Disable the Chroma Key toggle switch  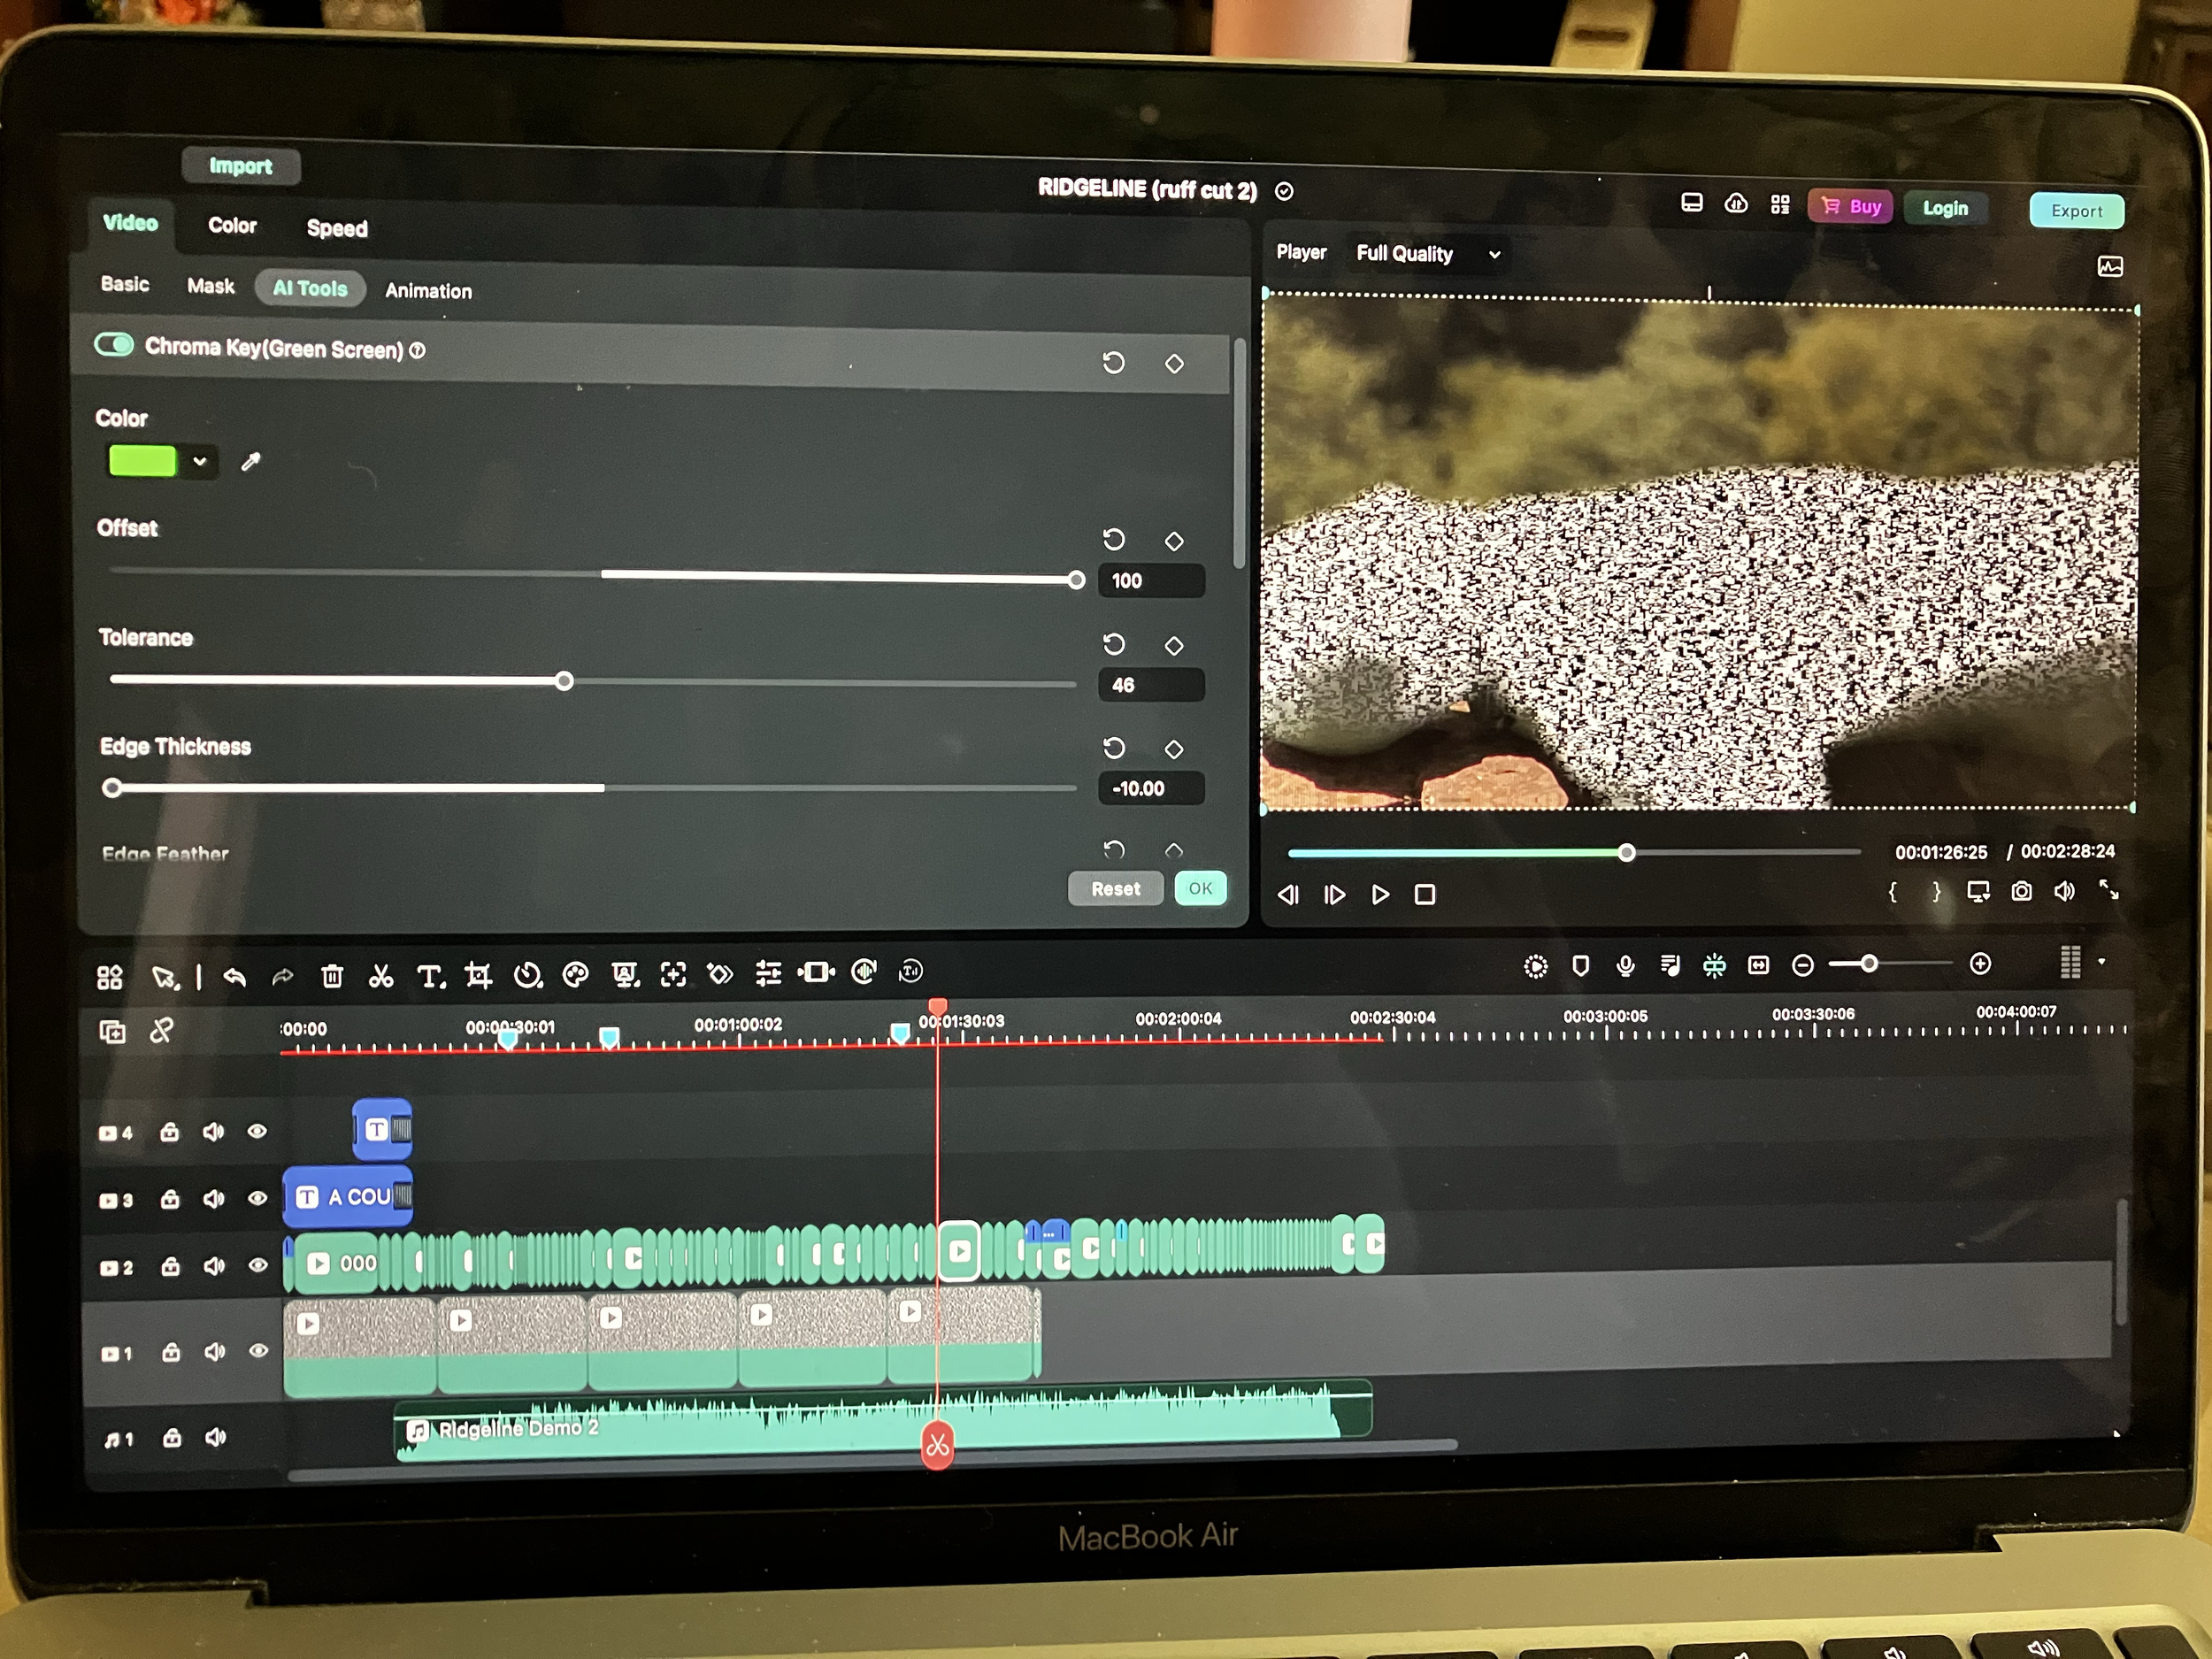click(x=114, y=345)
